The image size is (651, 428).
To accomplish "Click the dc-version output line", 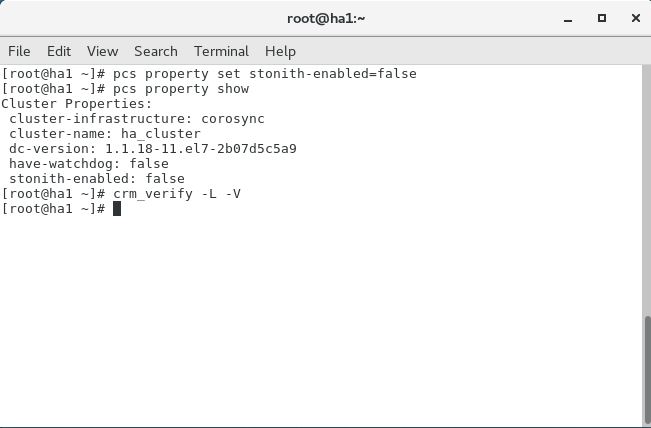I will point(153,149).
